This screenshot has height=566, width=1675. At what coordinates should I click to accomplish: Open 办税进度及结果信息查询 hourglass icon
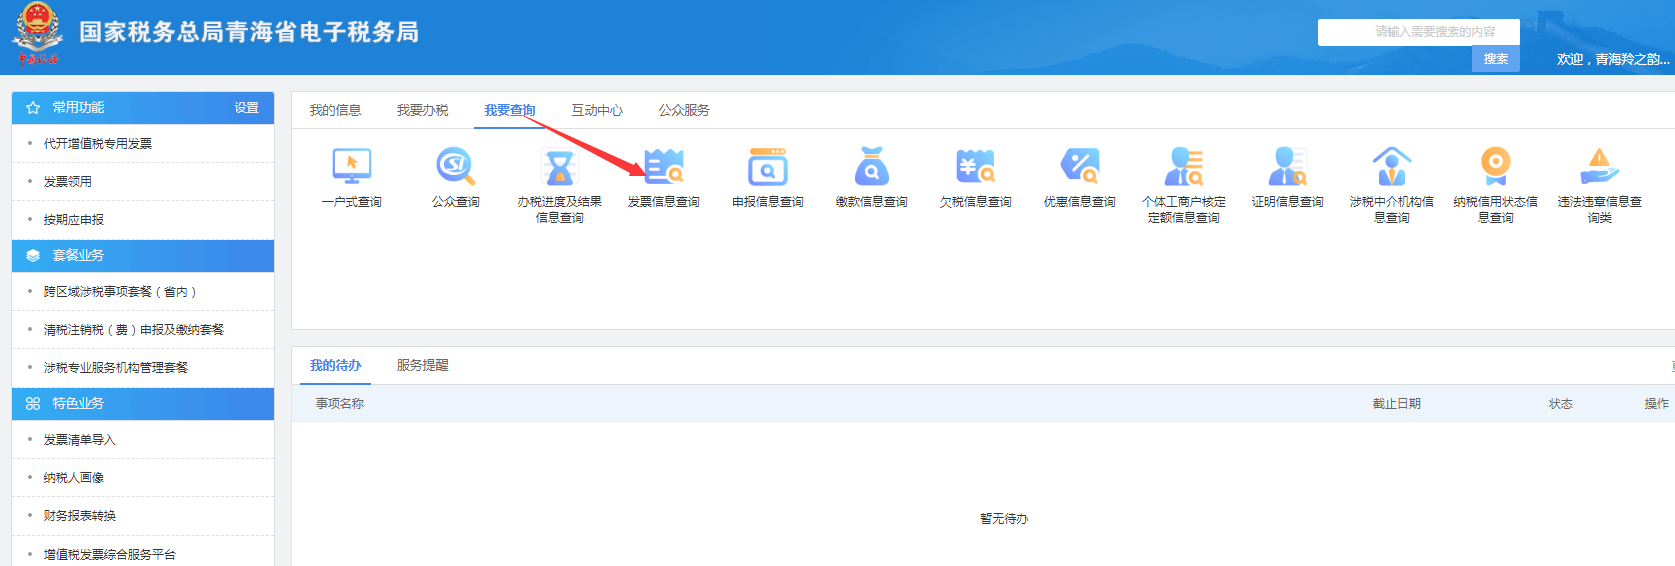(560, 166)
